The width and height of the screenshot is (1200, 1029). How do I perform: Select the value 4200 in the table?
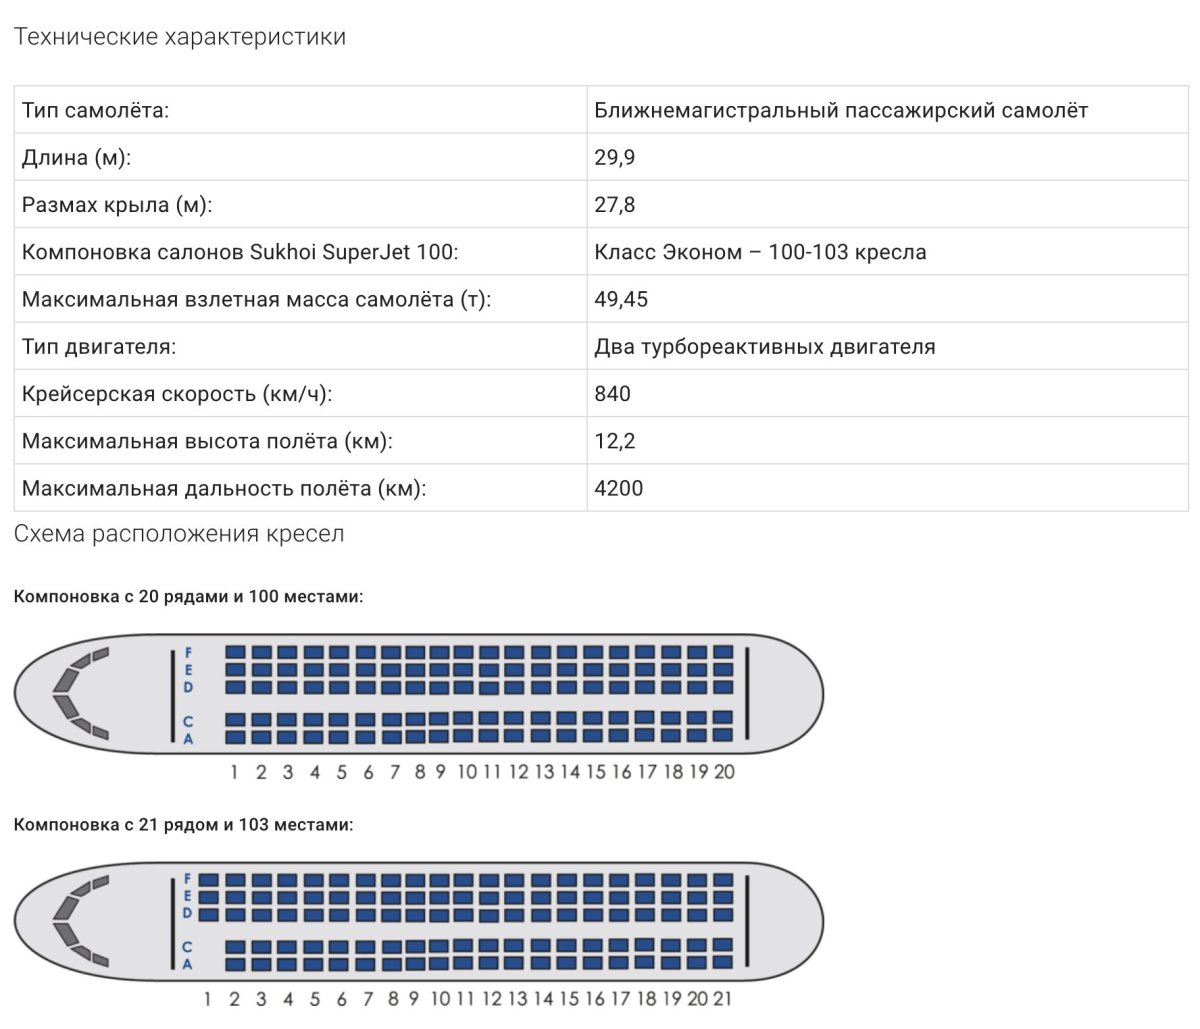coord(619,488)
